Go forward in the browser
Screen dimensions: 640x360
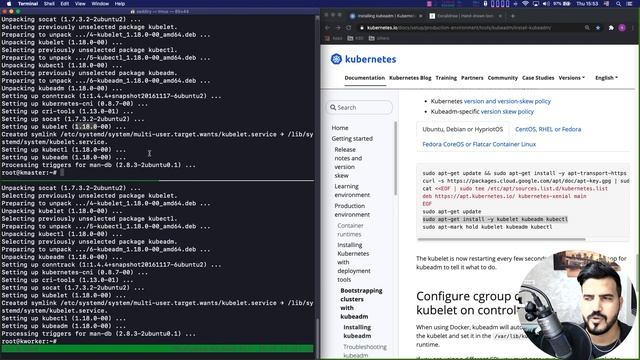pyautogui.click(x=338, y=28)
